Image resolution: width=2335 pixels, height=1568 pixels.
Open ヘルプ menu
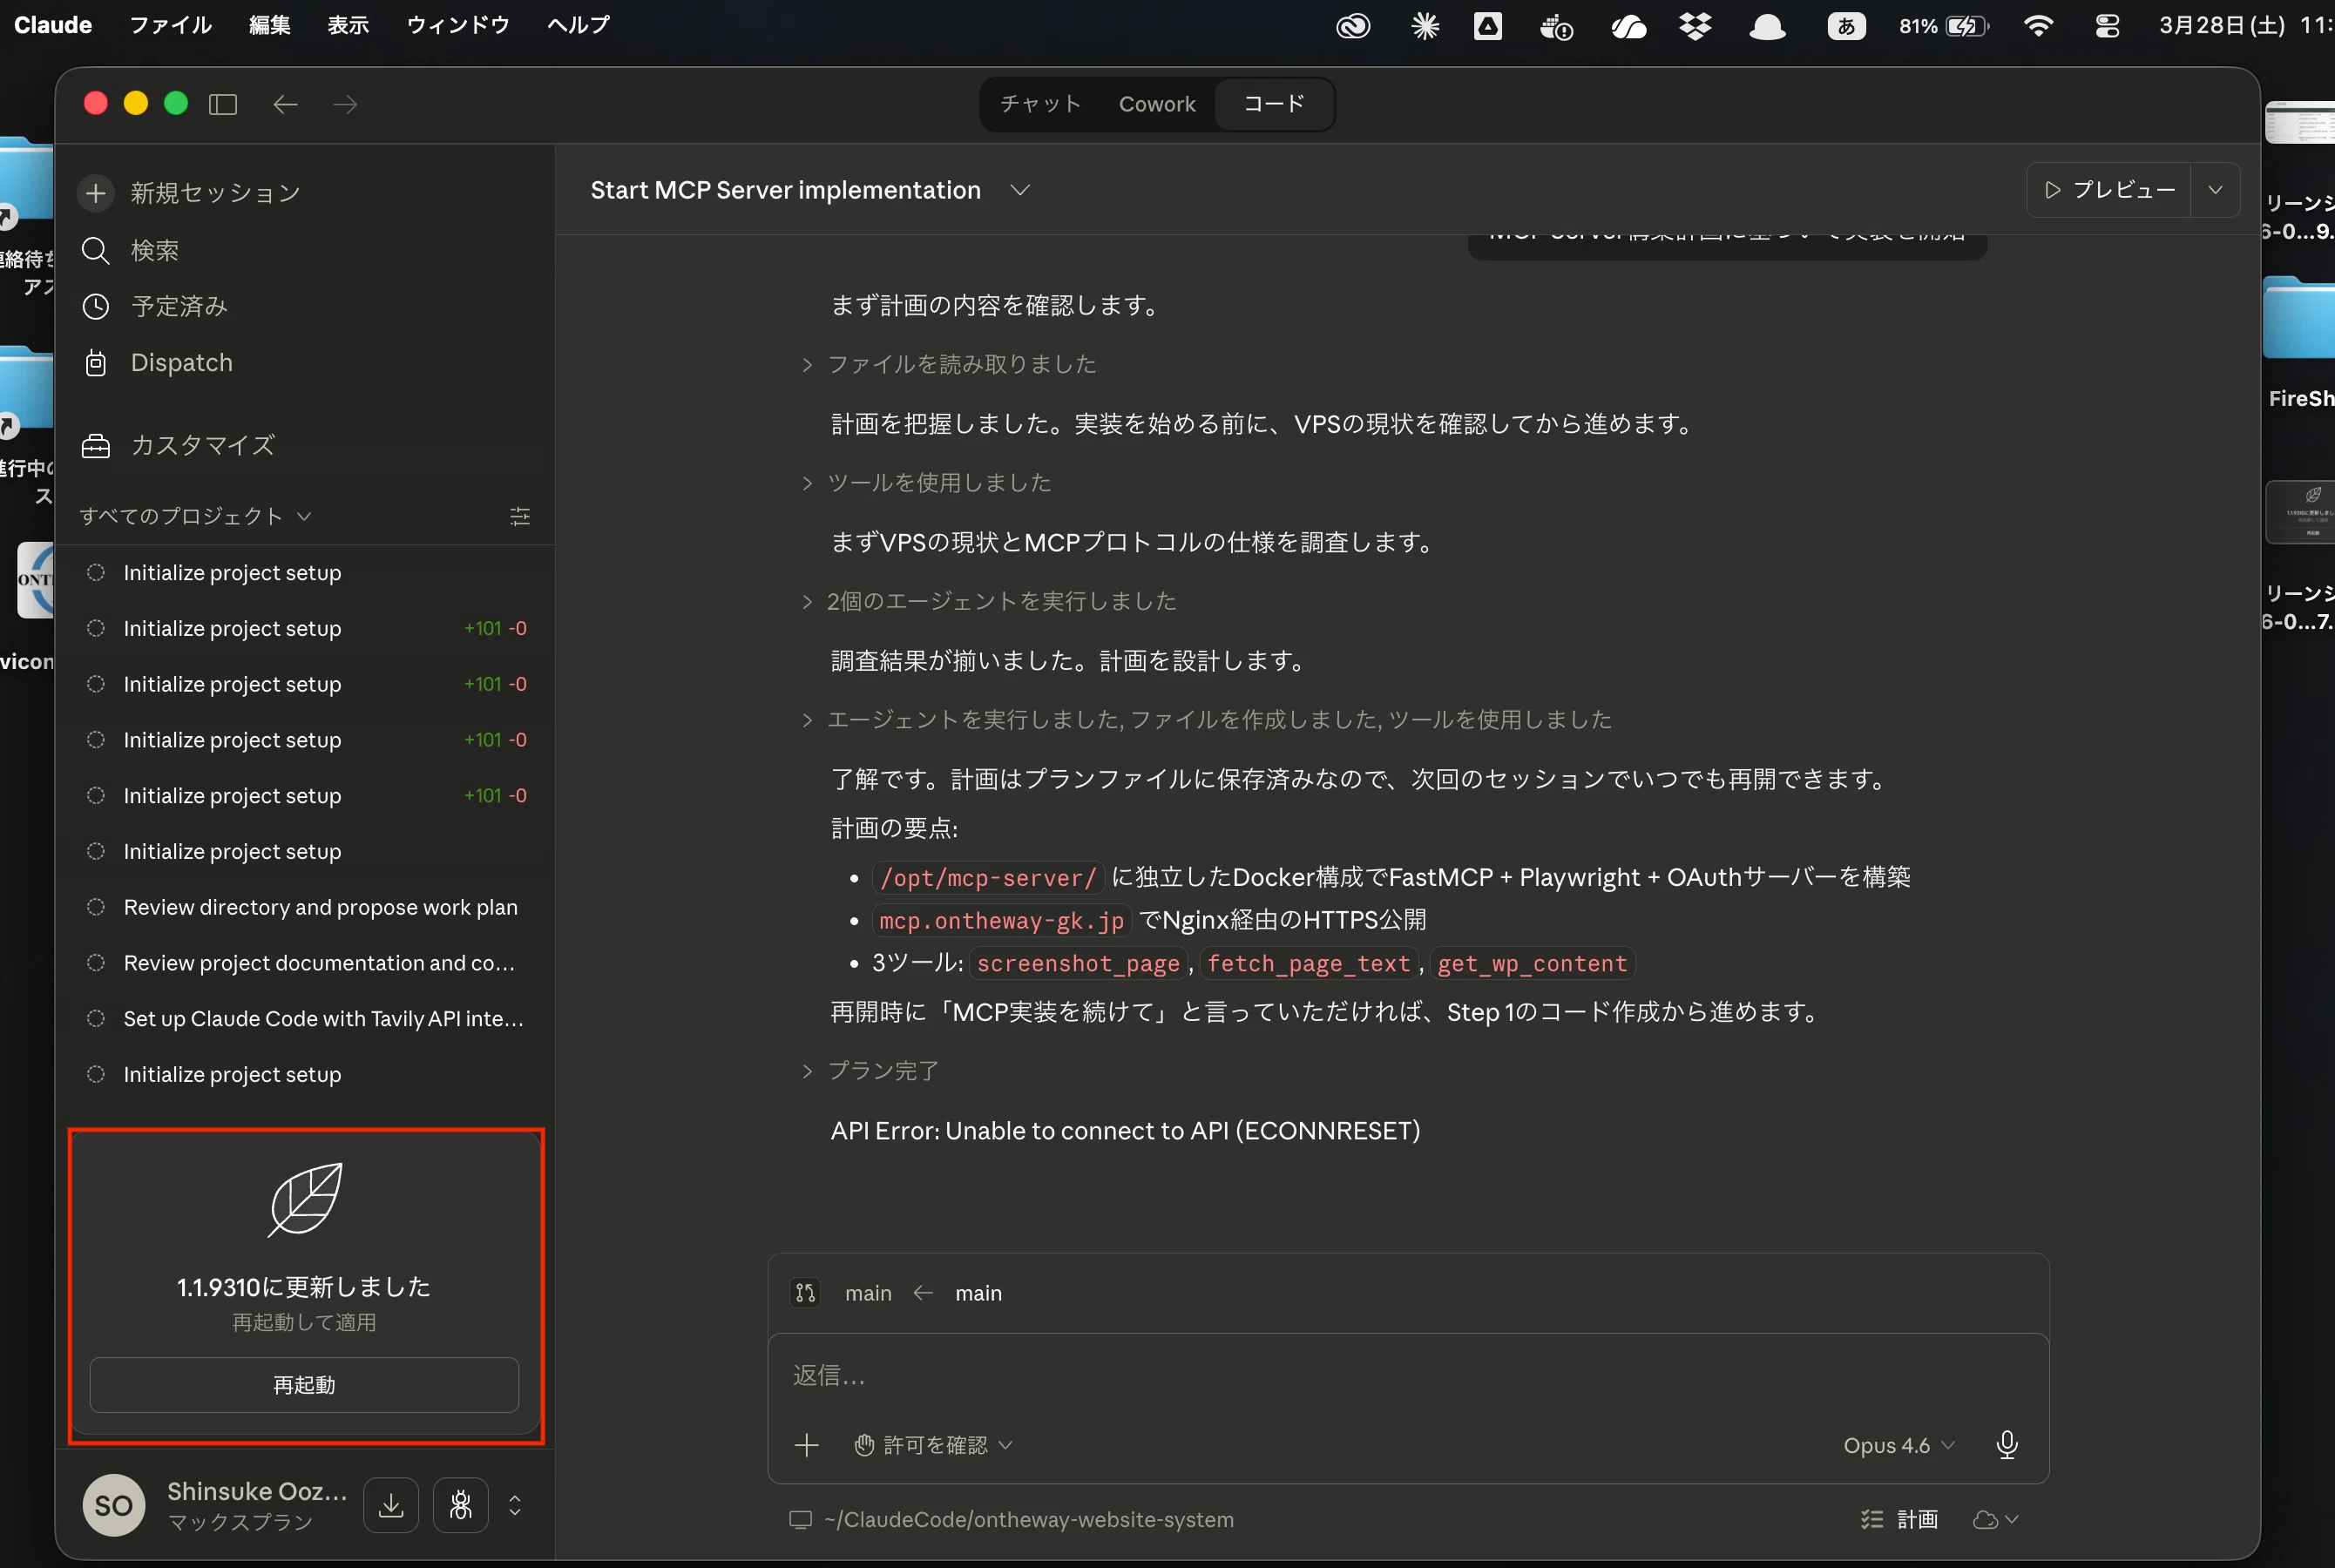click(x=578, y=25)
